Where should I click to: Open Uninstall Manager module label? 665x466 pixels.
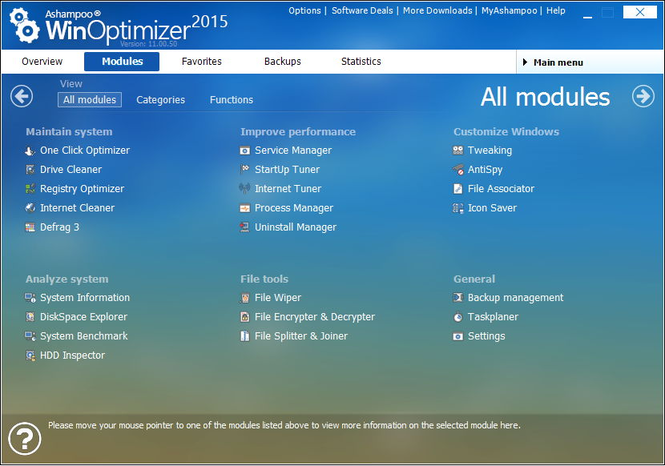(295, 227)
